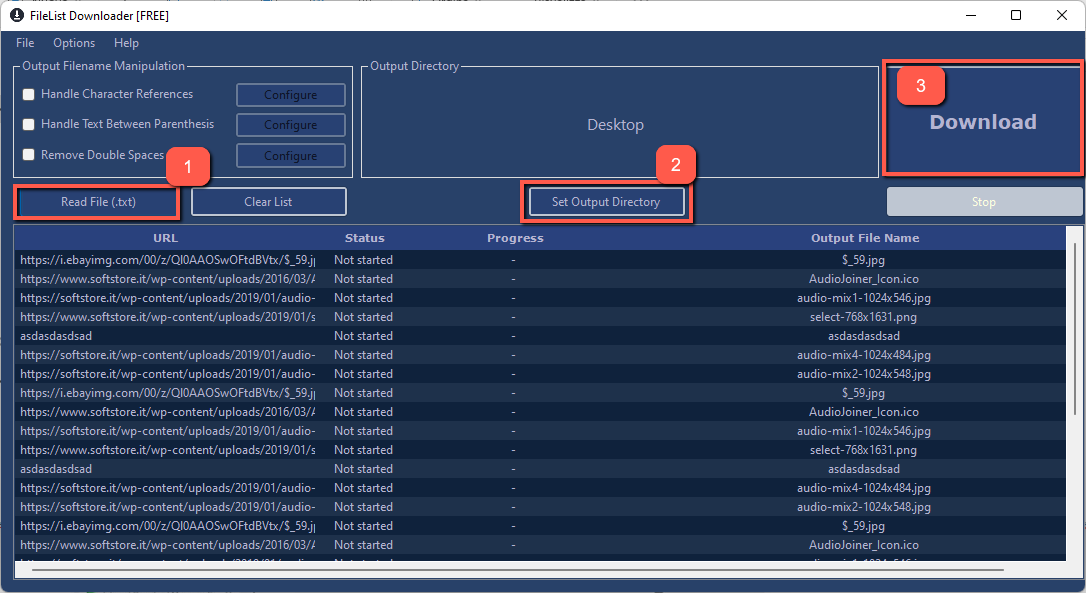Click the URL column header
Screen dimensions: 1086x593
click(x=165, y=238)
